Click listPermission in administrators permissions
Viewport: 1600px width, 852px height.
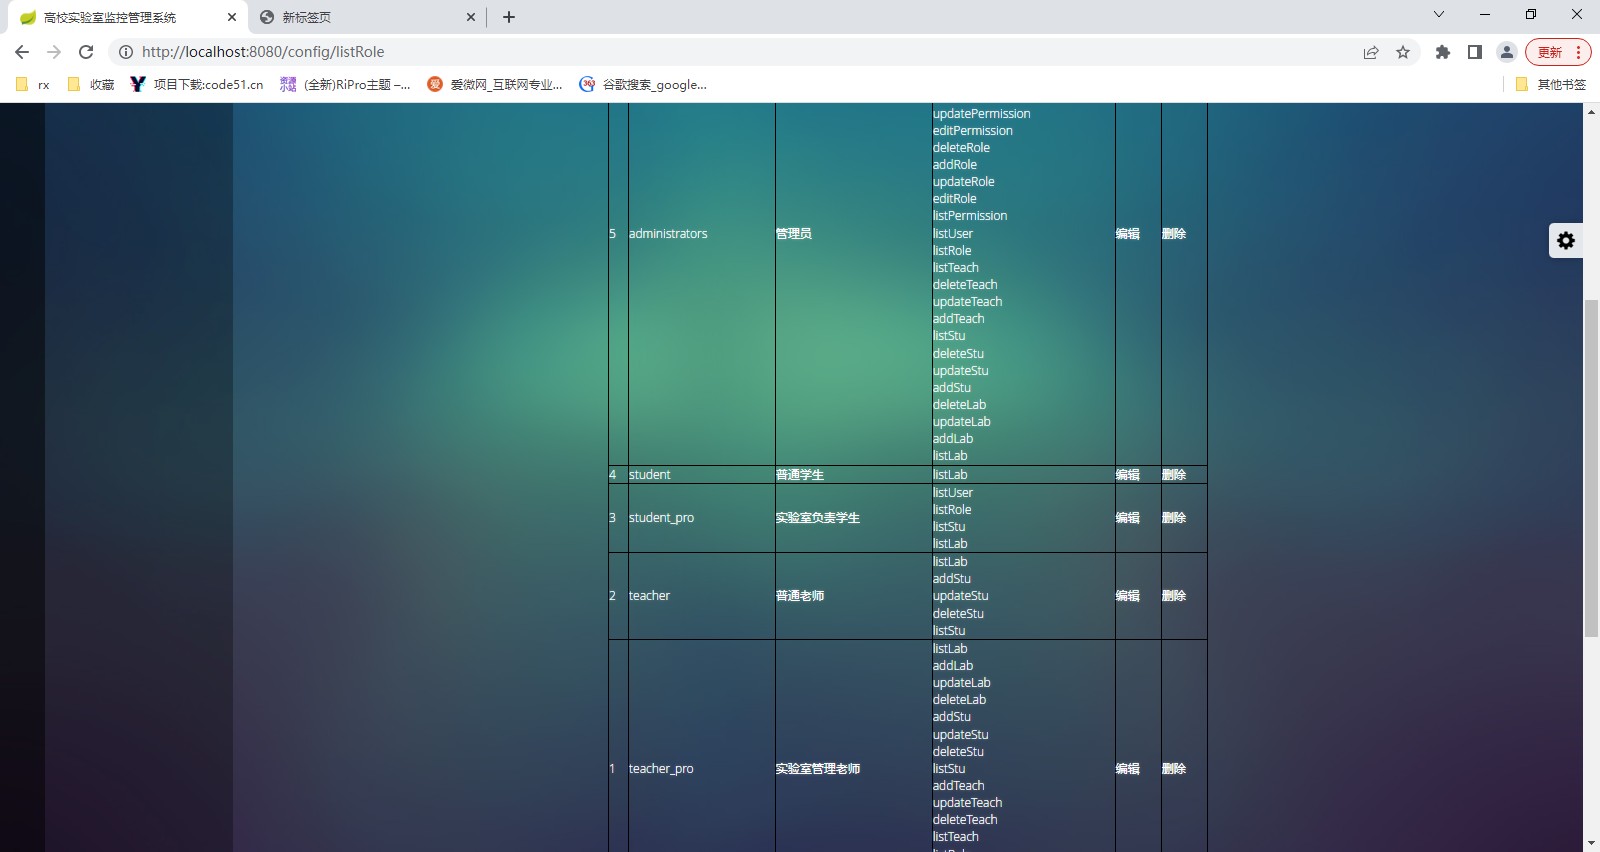(x=970, y=216)
